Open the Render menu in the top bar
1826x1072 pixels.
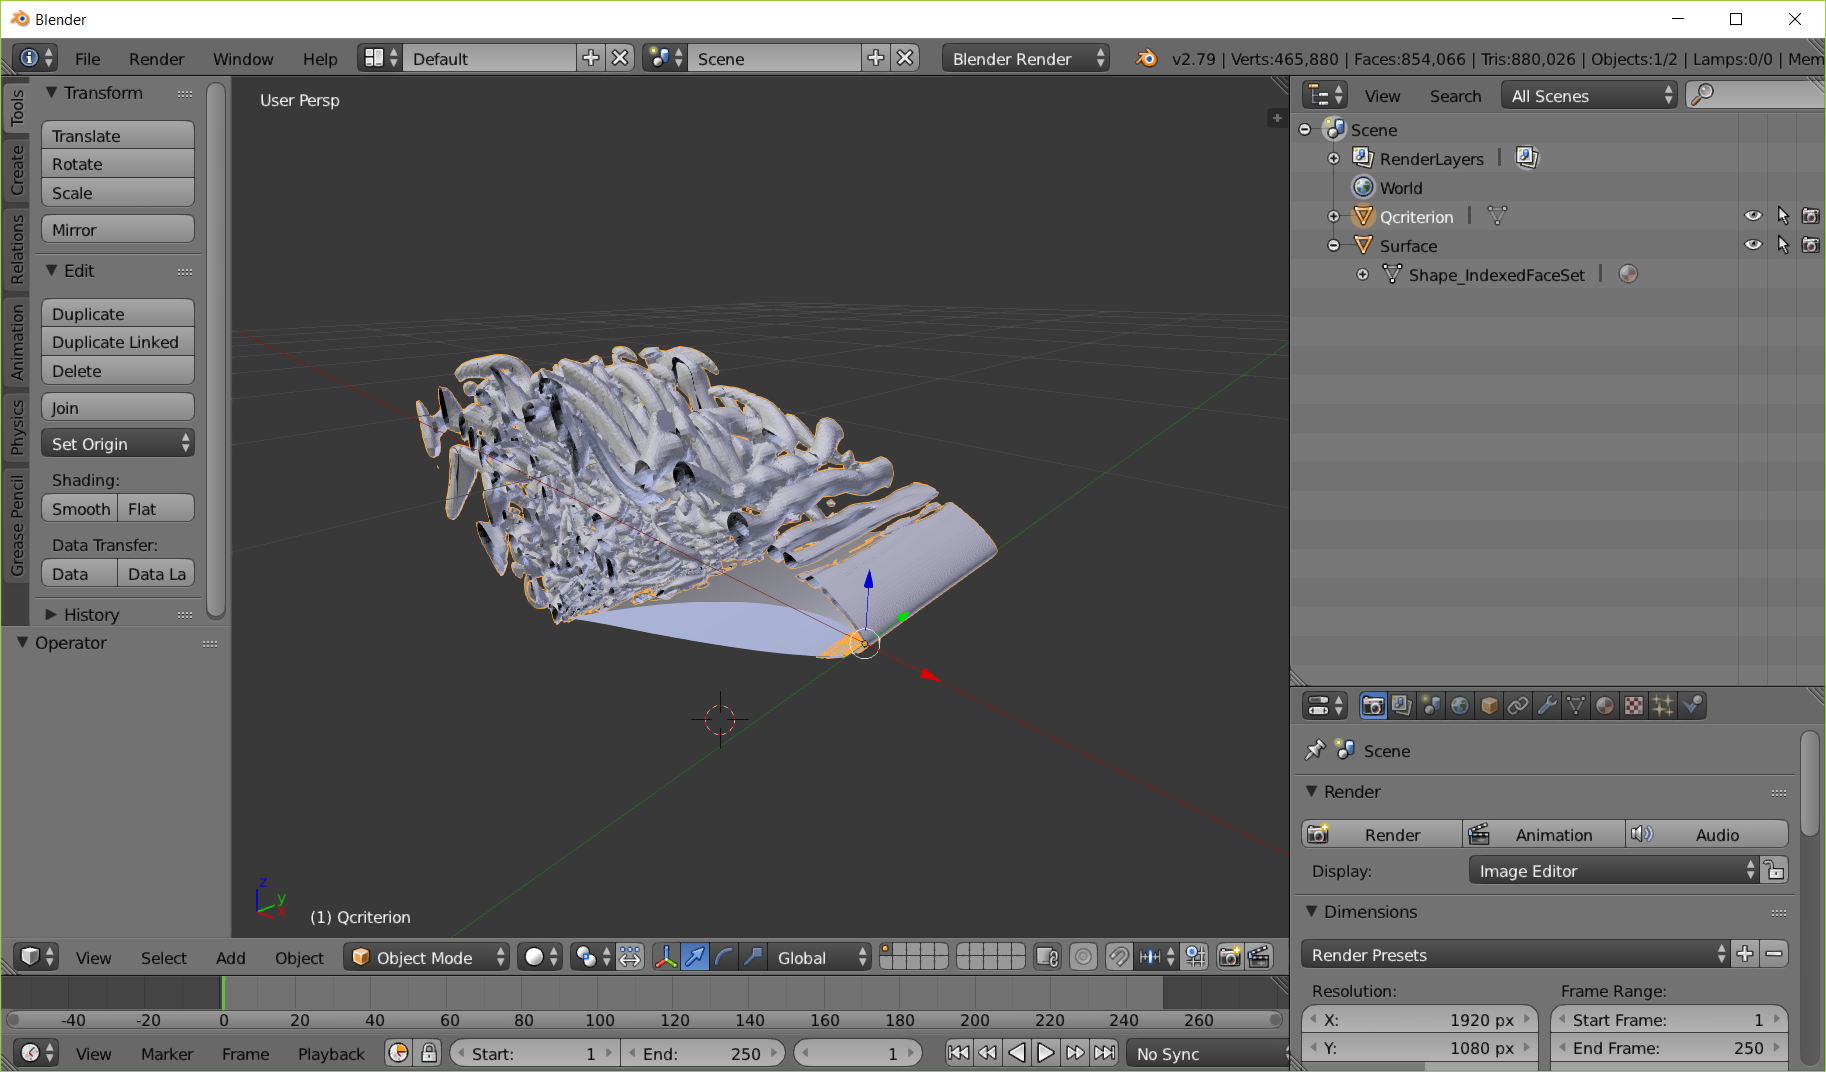(x=156, y=58)
